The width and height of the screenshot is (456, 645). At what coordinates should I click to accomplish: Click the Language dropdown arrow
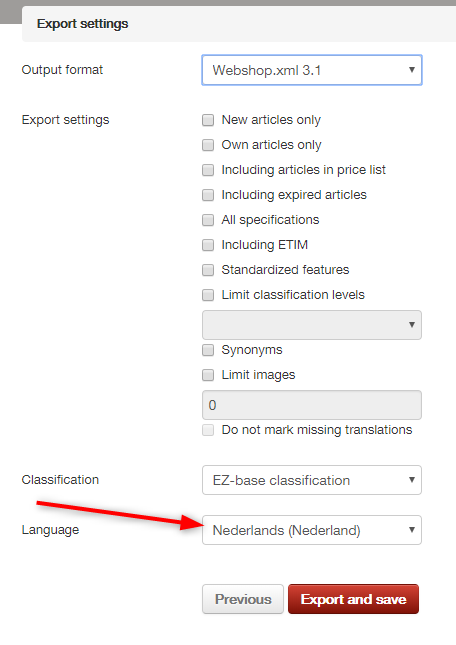click(412, 530)
